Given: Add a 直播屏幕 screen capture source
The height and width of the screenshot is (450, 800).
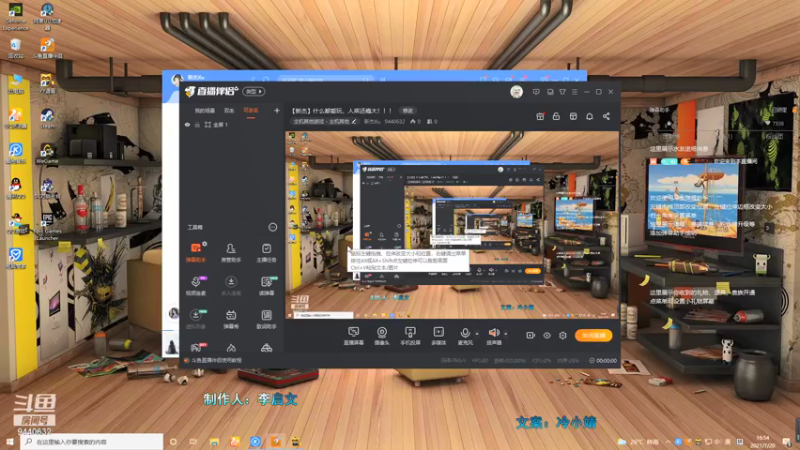Looking at the screenshot, I should 353,336.
